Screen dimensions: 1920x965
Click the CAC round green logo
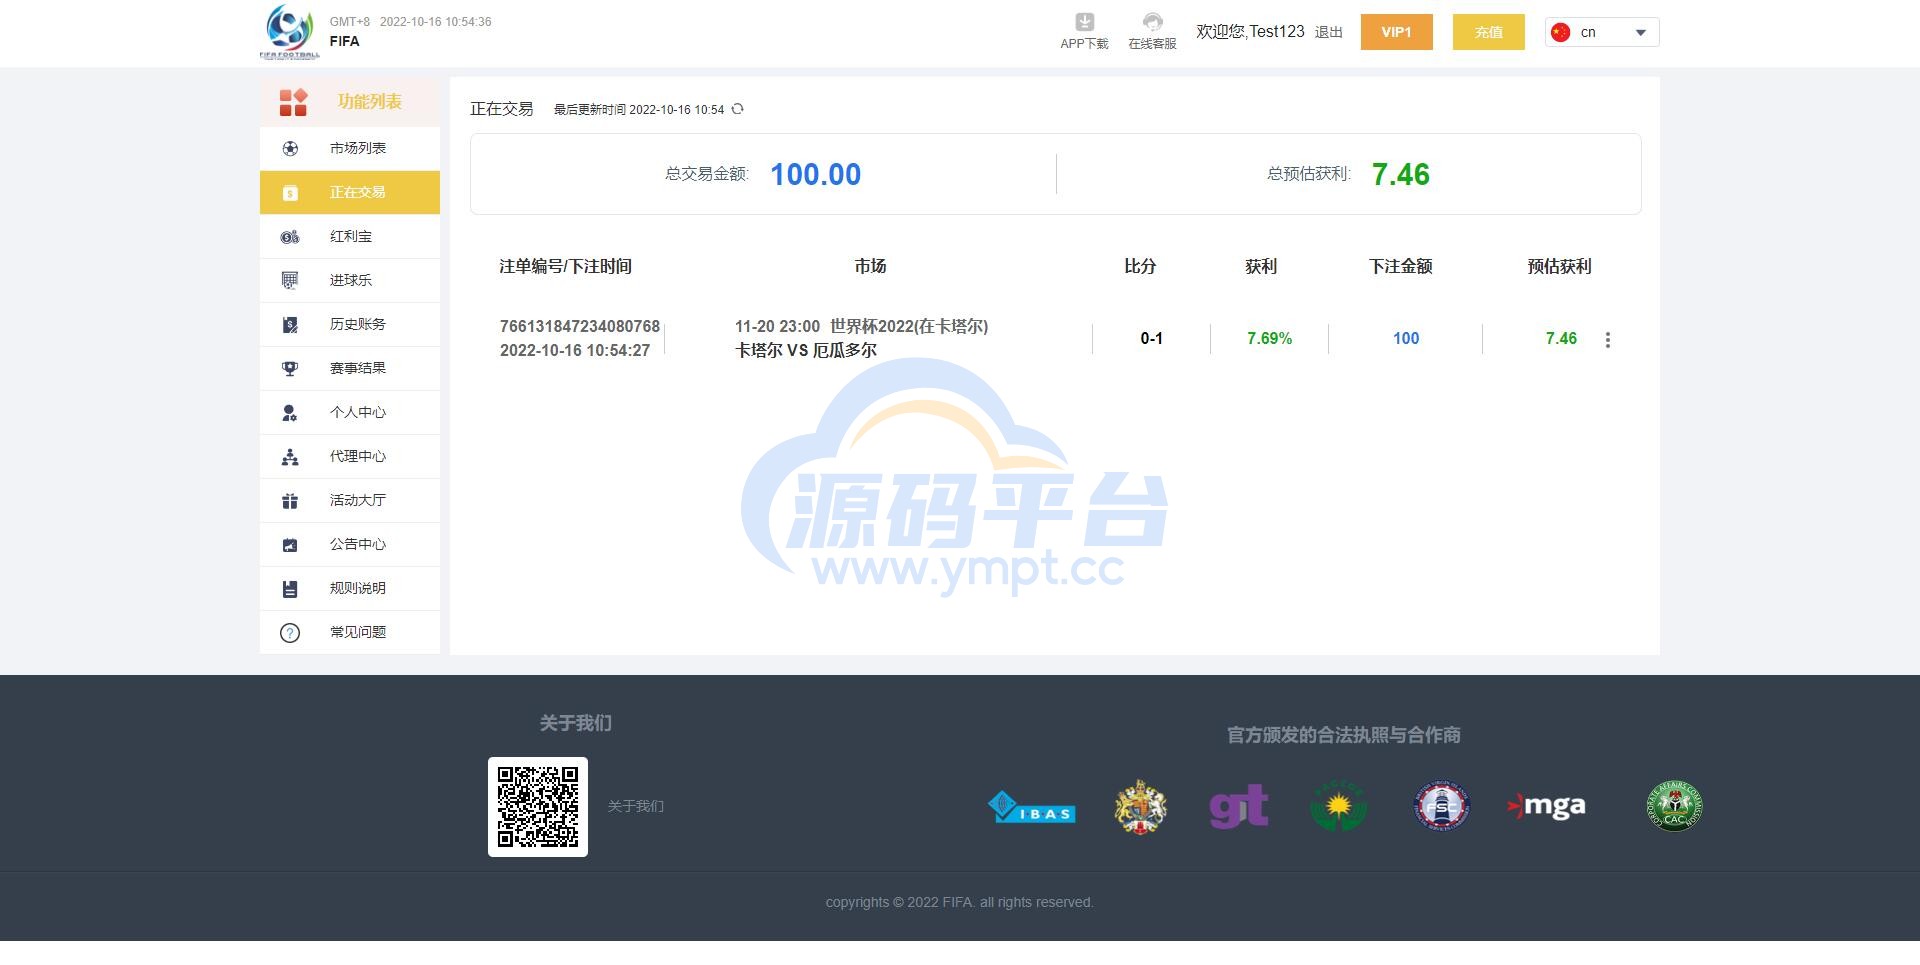pos(1675,806)
